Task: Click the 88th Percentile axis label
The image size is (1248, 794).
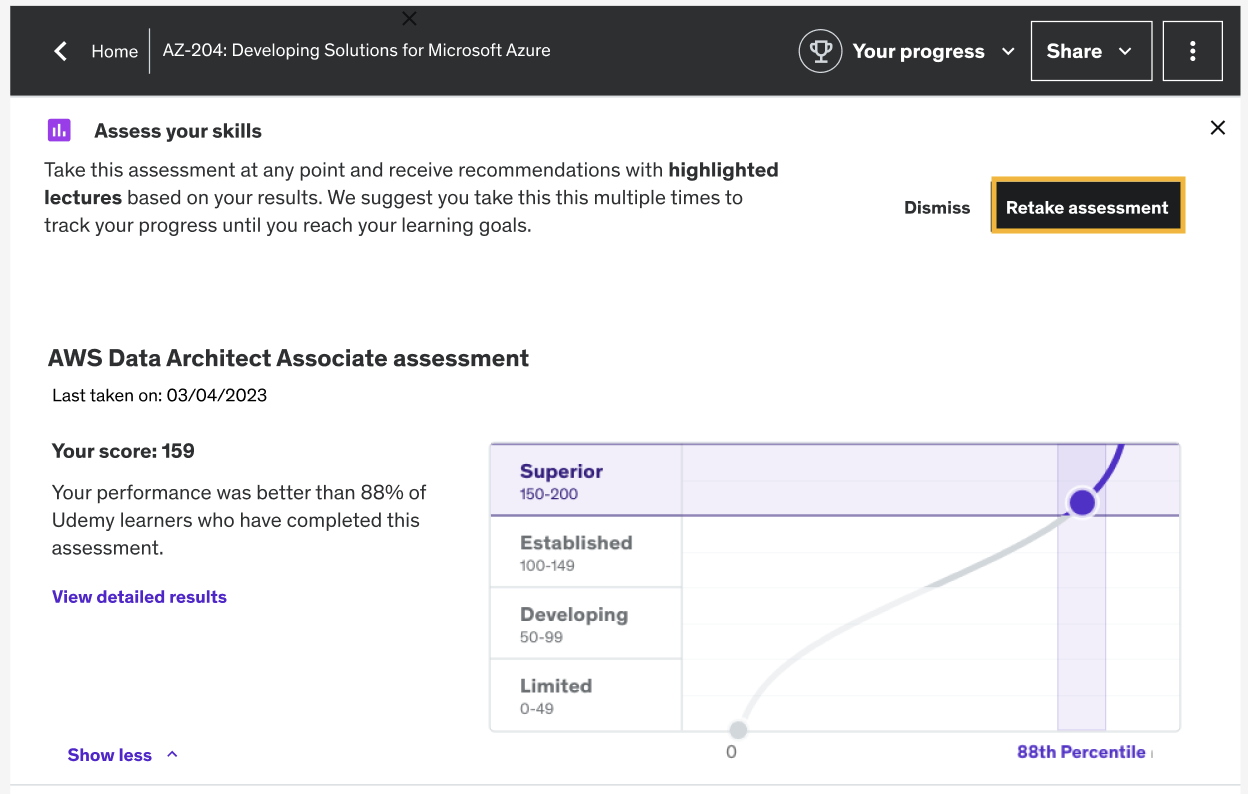Action: pyautogui.click(x=1081, y=752)
